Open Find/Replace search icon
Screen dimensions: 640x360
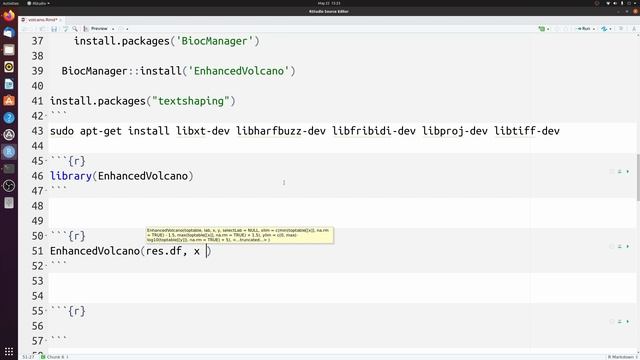point(75,29)
